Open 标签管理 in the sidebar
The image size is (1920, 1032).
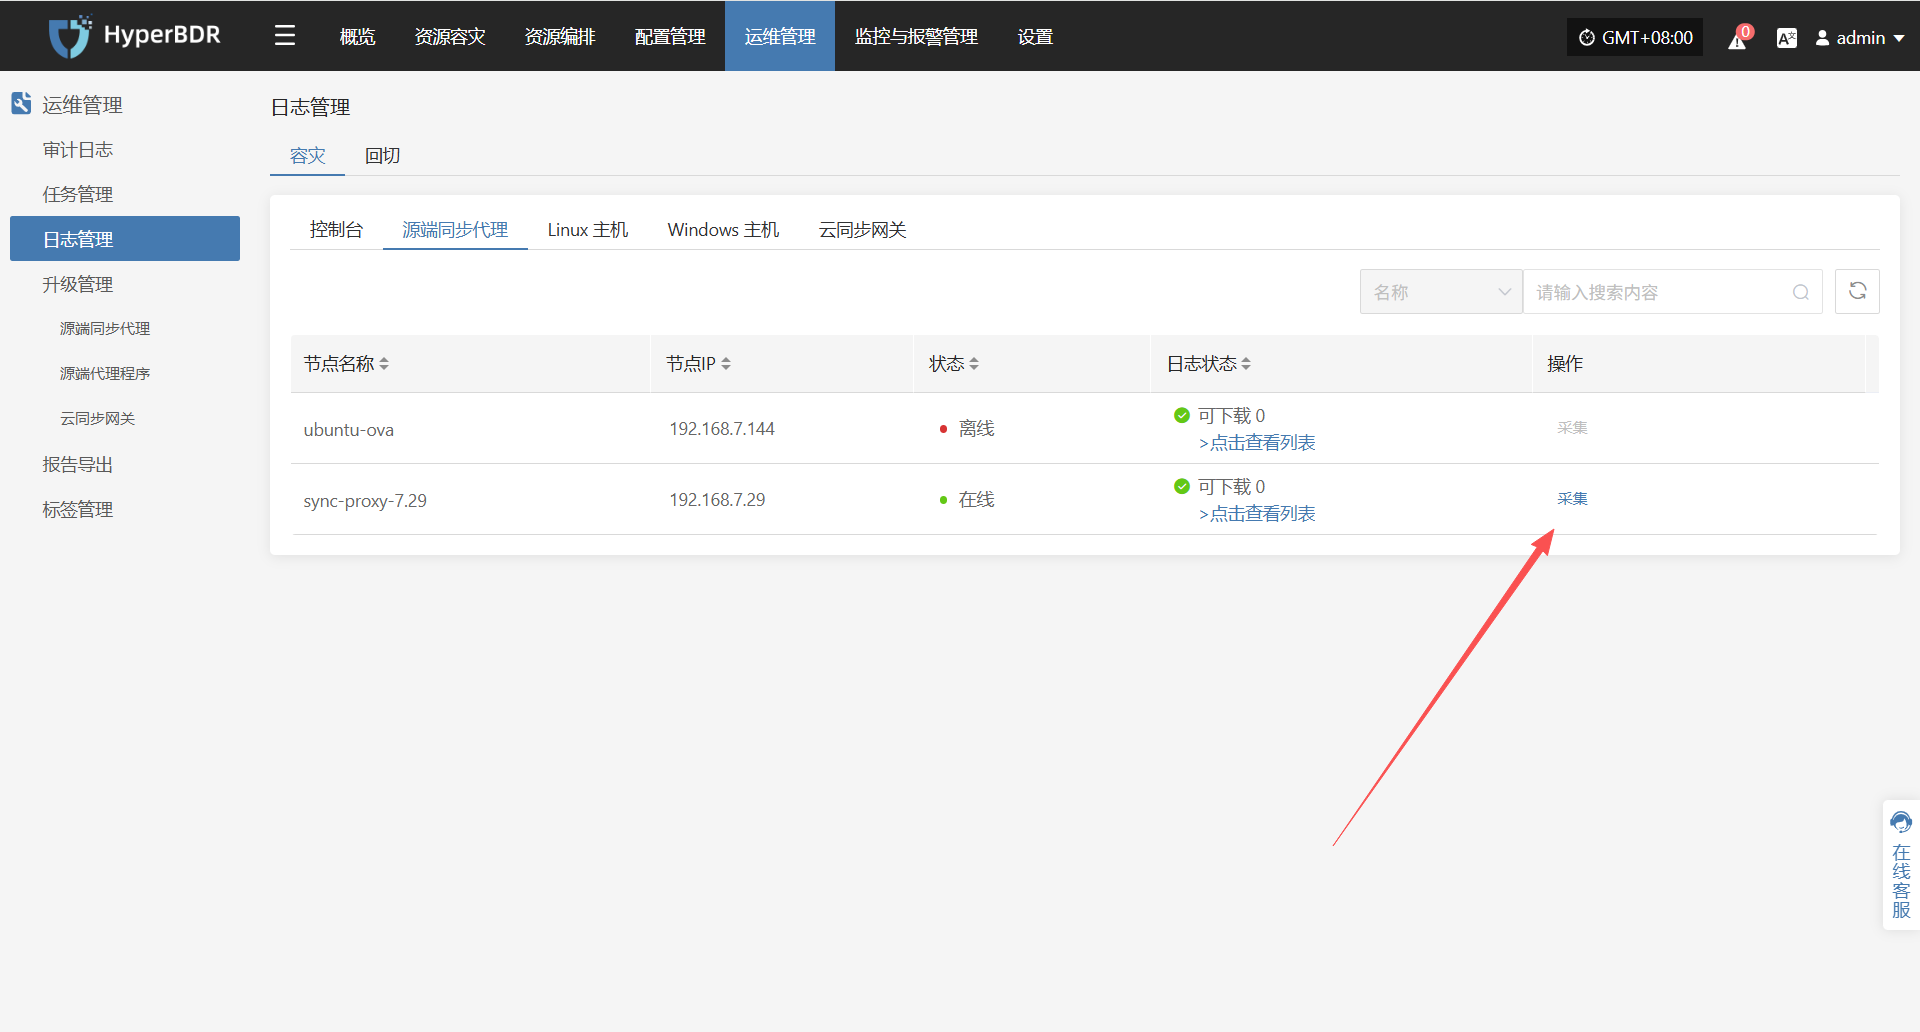[78, 510]
